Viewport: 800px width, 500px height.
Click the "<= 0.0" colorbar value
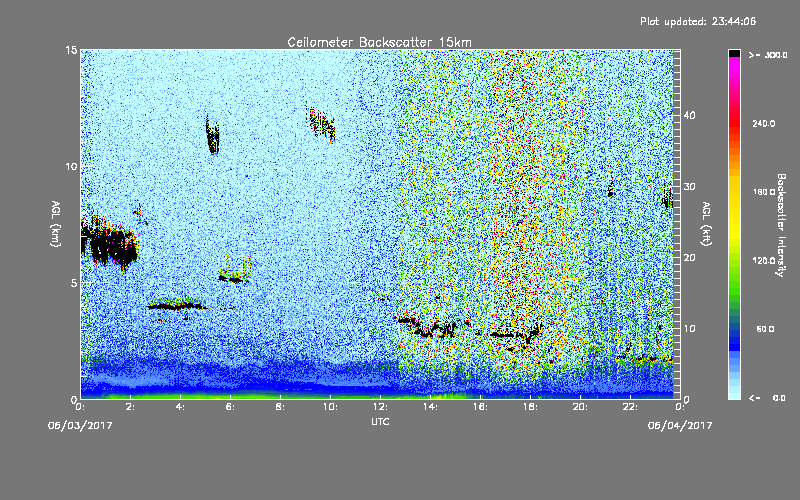[767, 398]
